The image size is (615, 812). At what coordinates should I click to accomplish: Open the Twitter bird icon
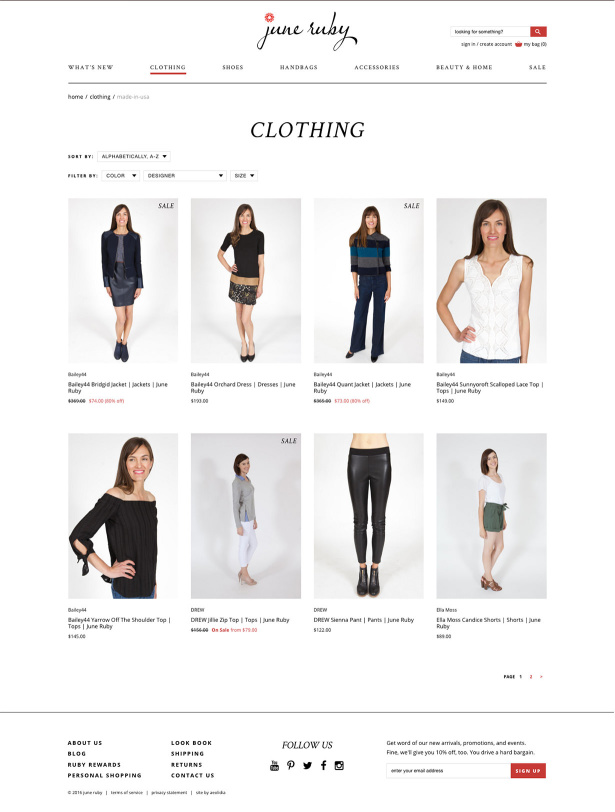[308, 765]
